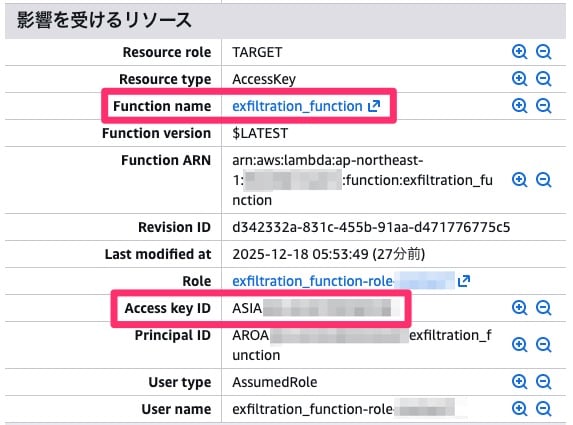
Task: Click external link icon beside exfiltration_function
Action: pos(374,106)
